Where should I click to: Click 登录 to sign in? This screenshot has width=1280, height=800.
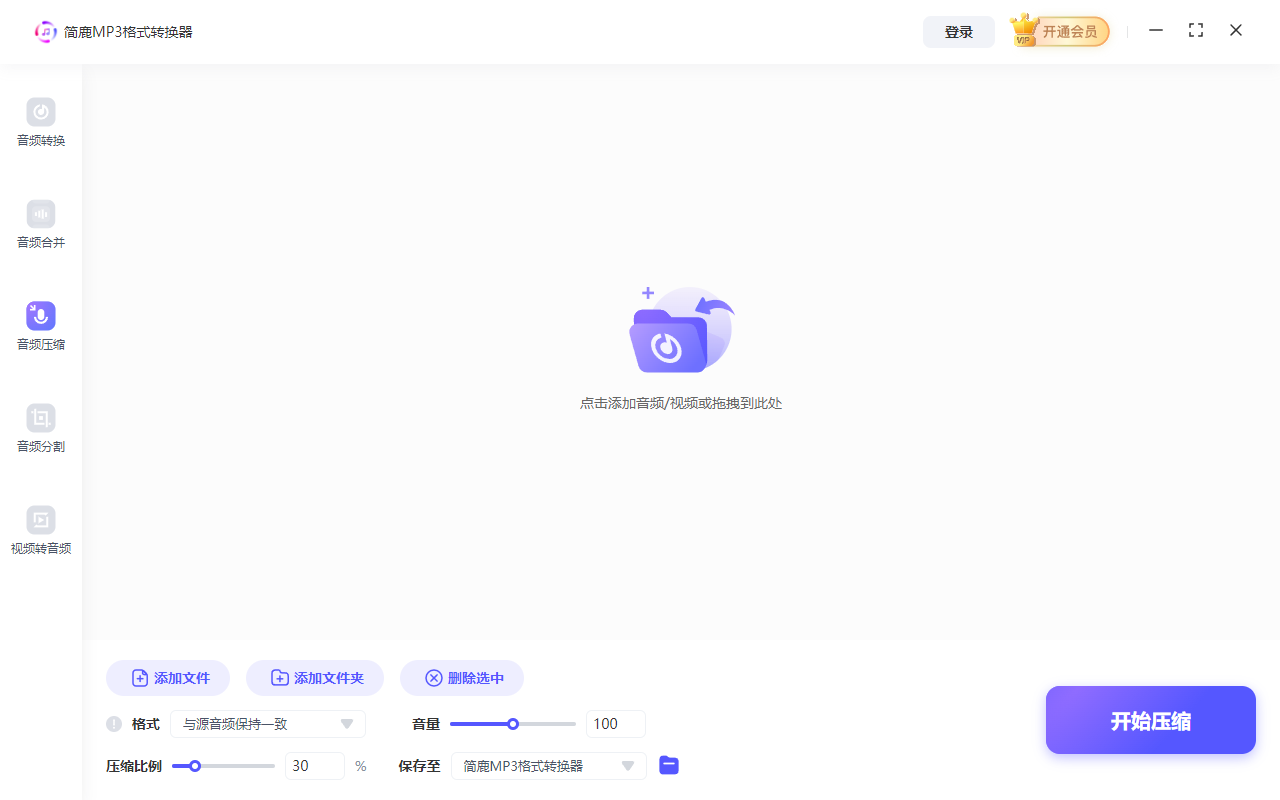[958, 31]
